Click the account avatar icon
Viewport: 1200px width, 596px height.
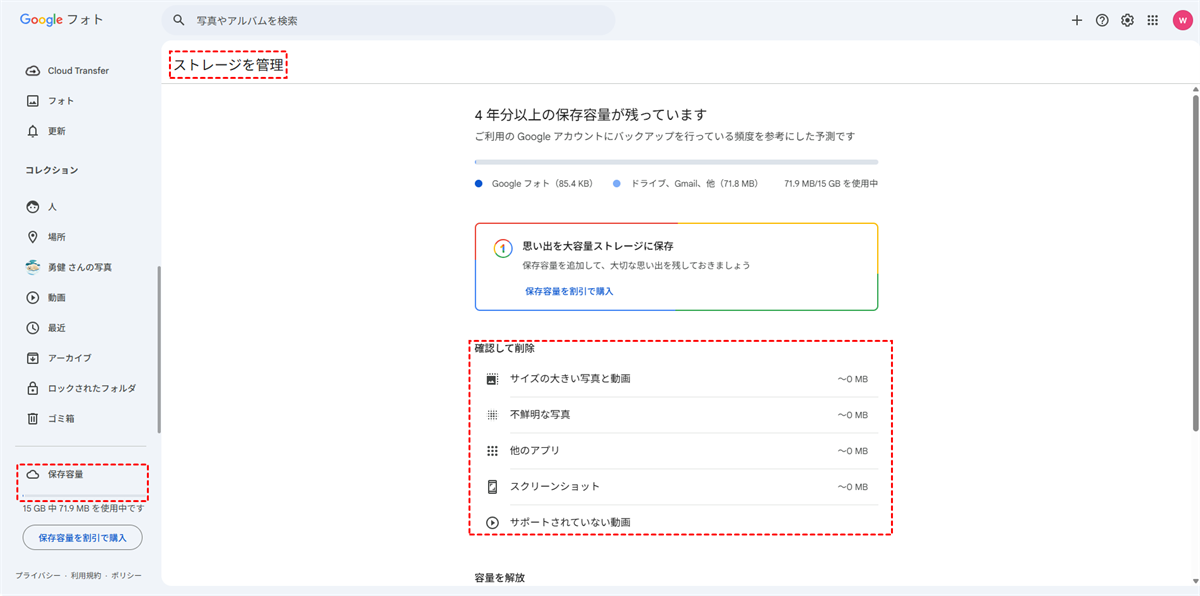[1180, 20]
